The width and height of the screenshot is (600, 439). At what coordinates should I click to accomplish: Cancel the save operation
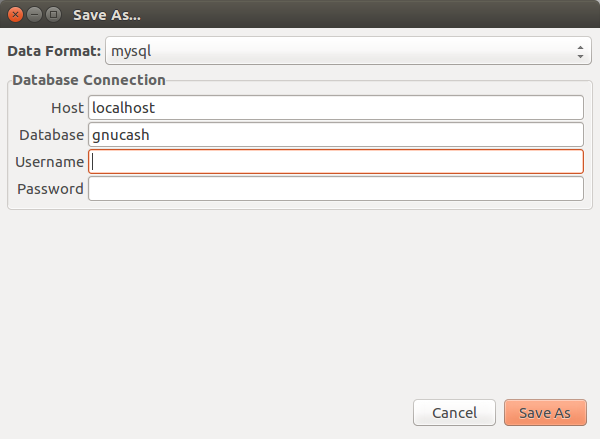coord(454,413)
